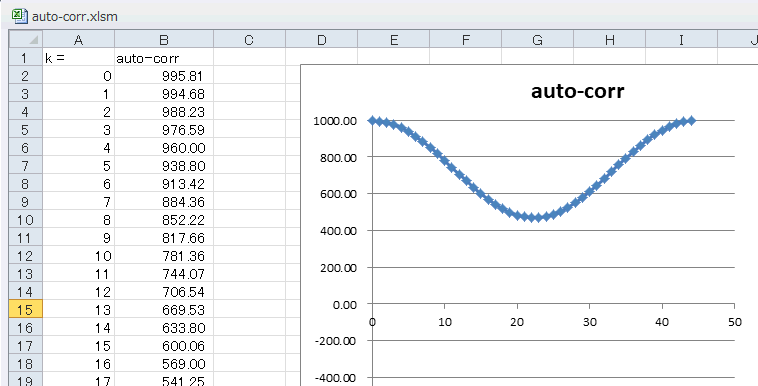Click cell with value 781.36
This screenshot has width=758, height=386.
(x=164, y=256)
